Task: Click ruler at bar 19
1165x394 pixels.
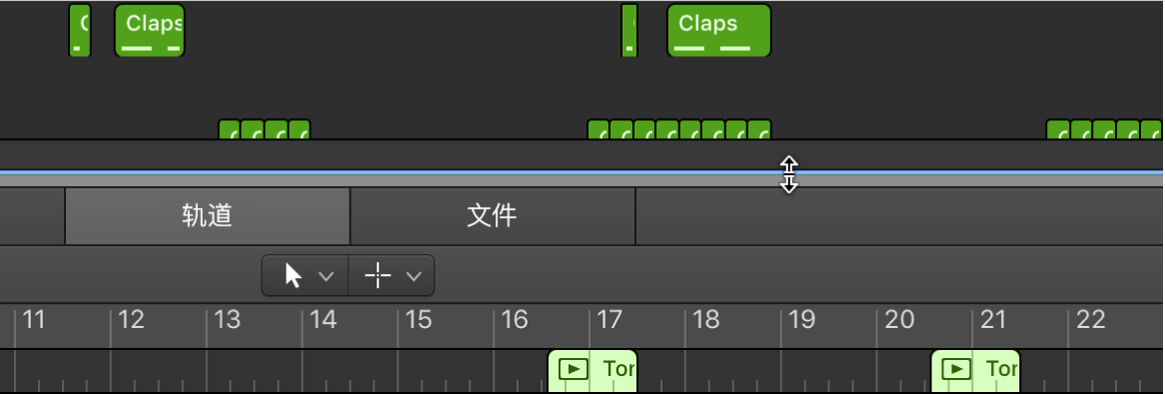Action: [801, 320]
